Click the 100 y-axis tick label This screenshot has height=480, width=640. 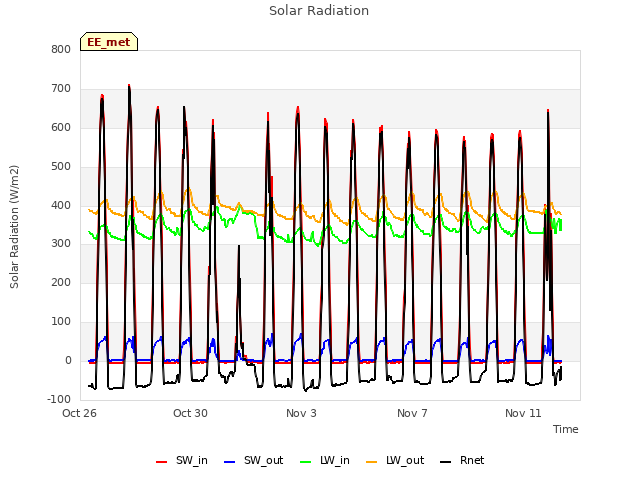61,322
